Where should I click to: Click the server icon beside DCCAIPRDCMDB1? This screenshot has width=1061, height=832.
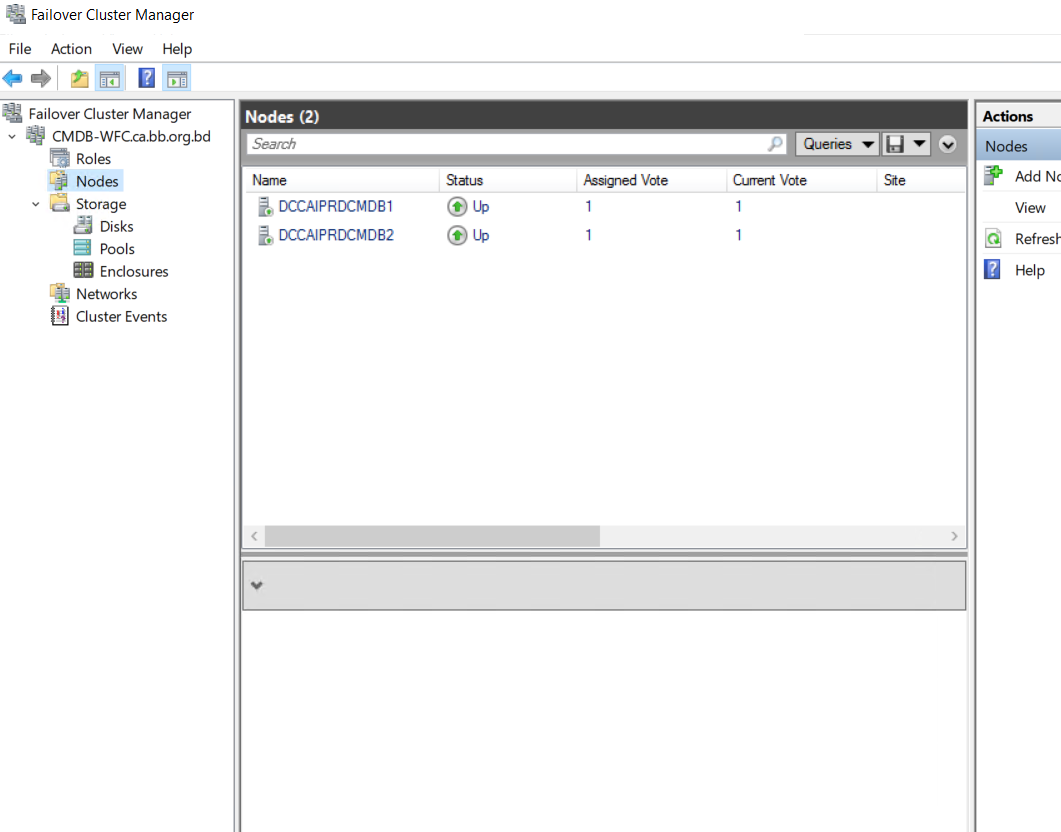click(265, 206)
